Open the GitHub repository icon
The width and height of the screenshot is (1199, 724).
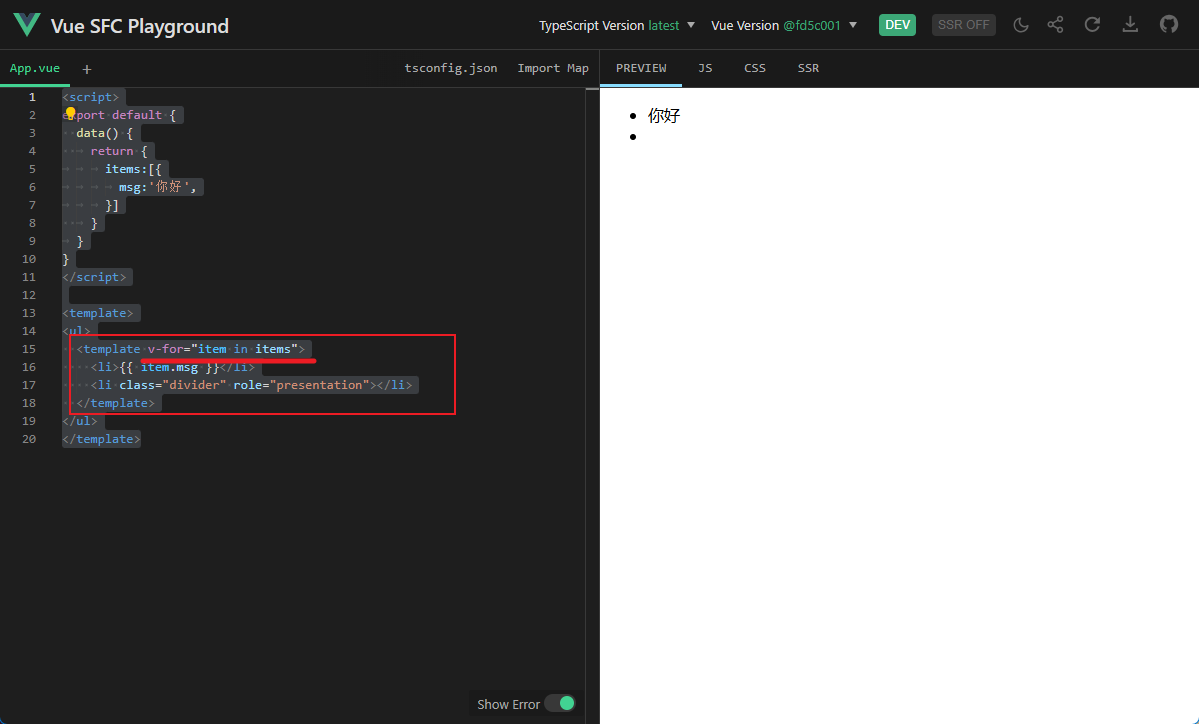(x=1168, y=24)
